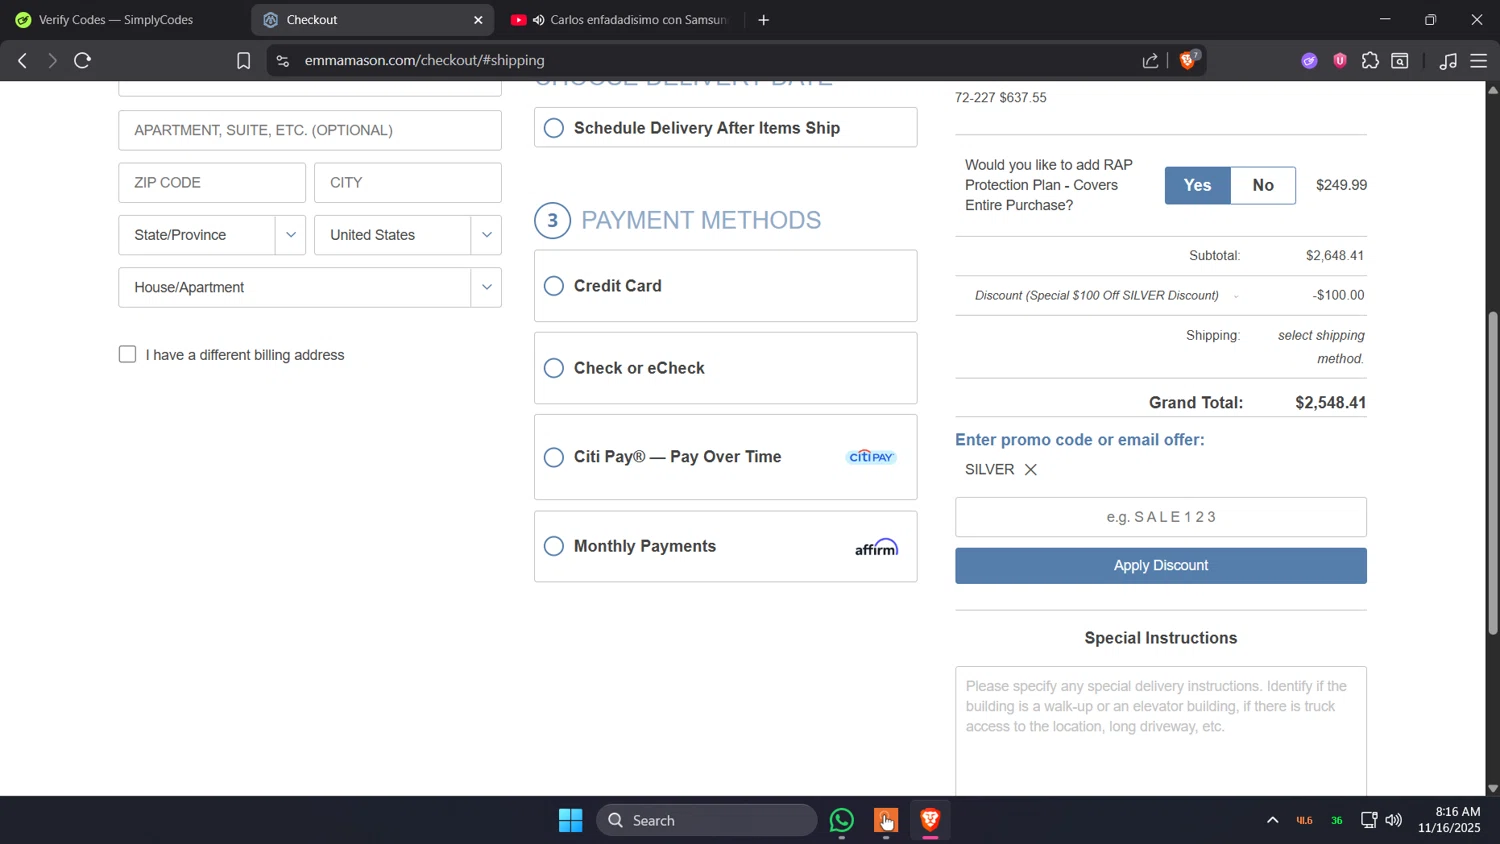Open the State/Province dropdown

click(x=211, y=235)
